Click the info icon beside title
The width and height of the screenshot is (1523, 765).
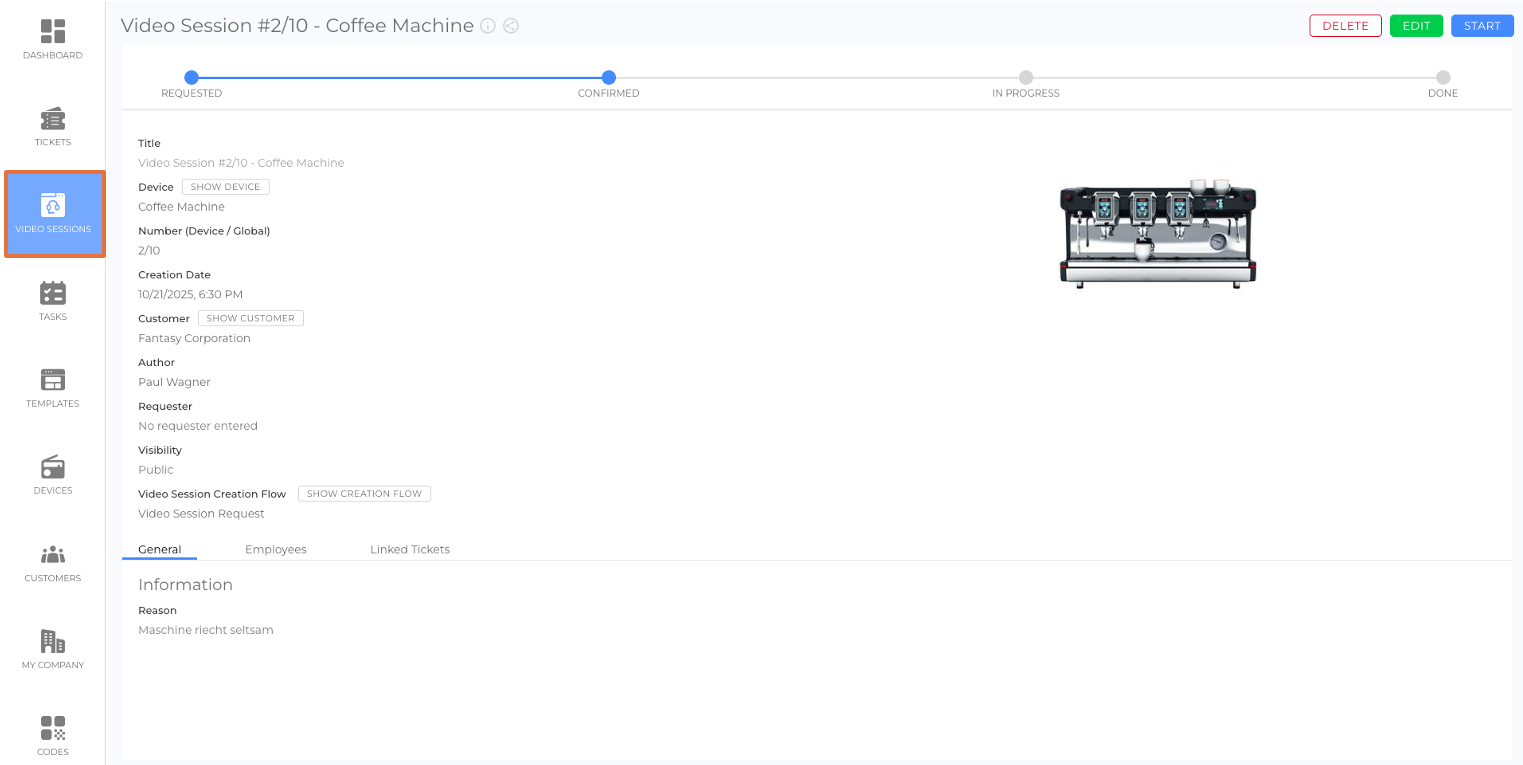pos(488,26)
